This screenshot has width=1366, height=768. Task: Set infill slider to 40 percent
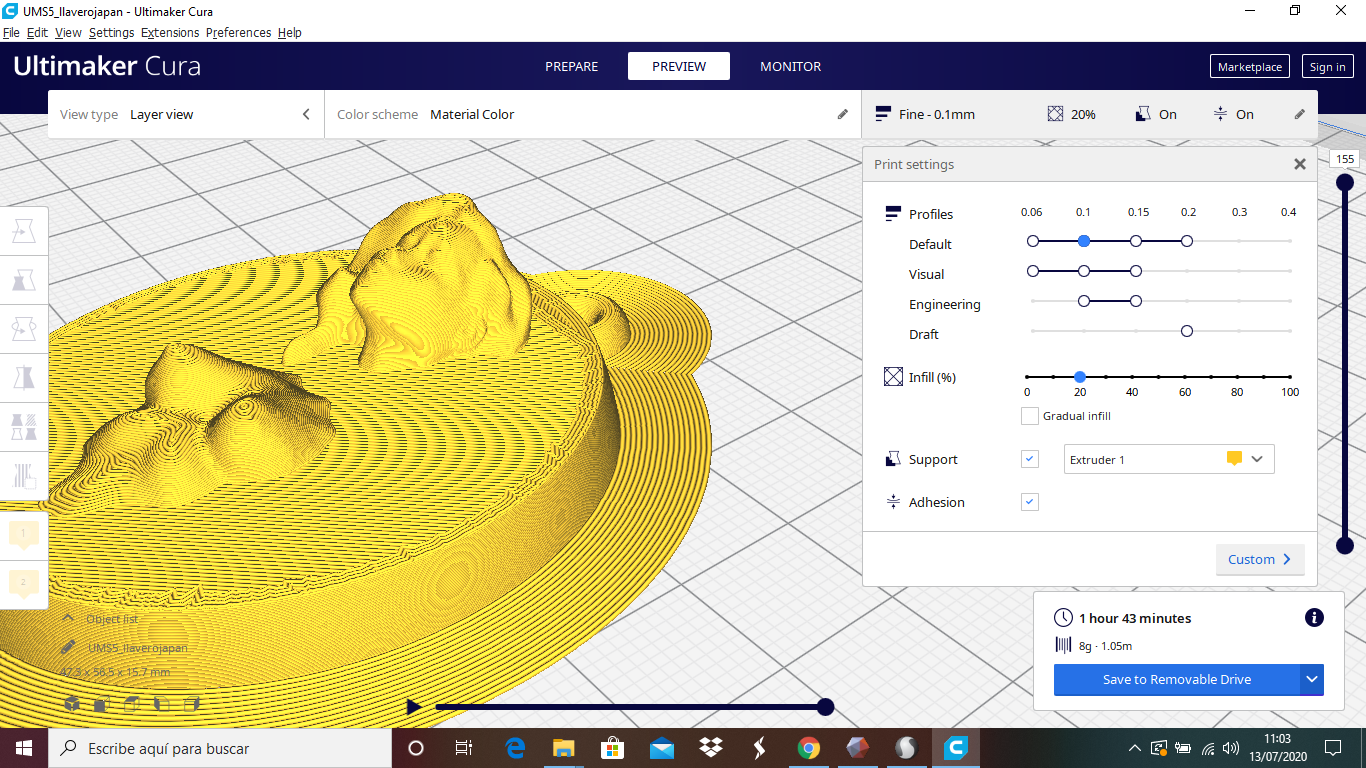(1132, 377)
